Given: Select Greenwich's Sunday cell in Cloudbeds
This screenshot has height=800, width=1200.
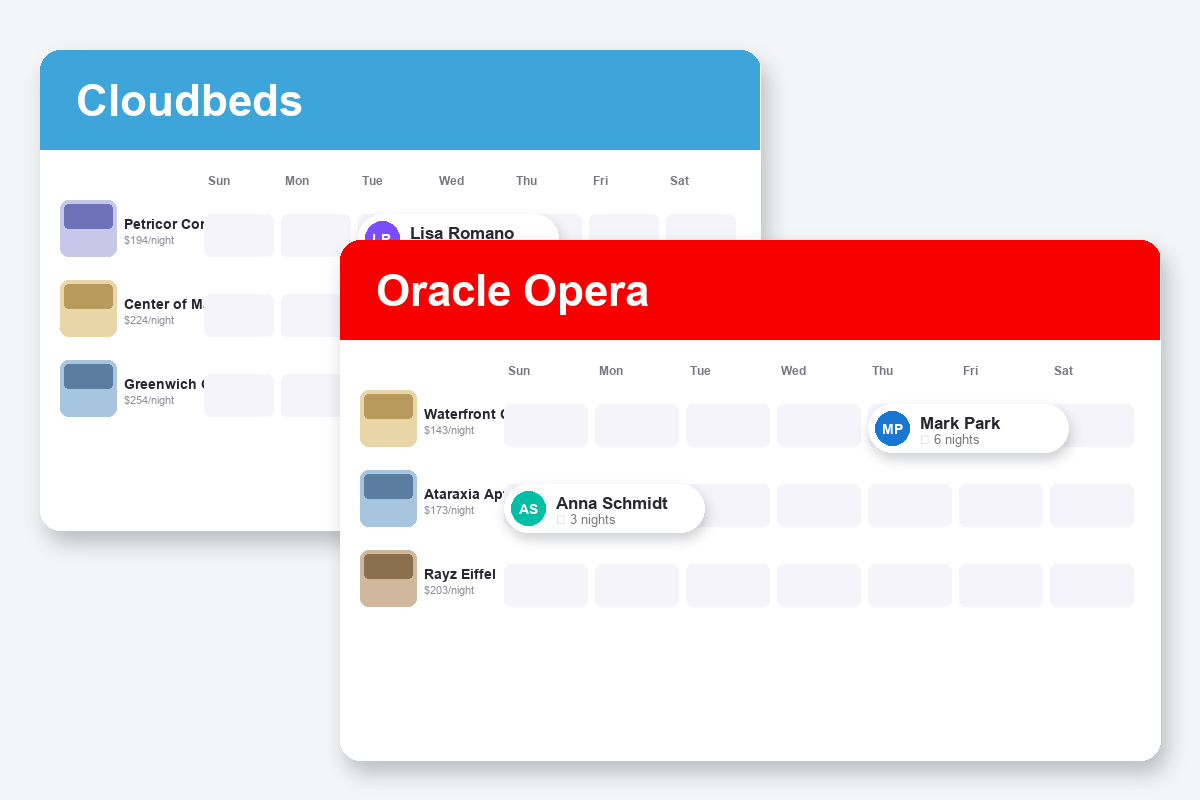Looking at the screenshot, I should (x=239, y=395).
